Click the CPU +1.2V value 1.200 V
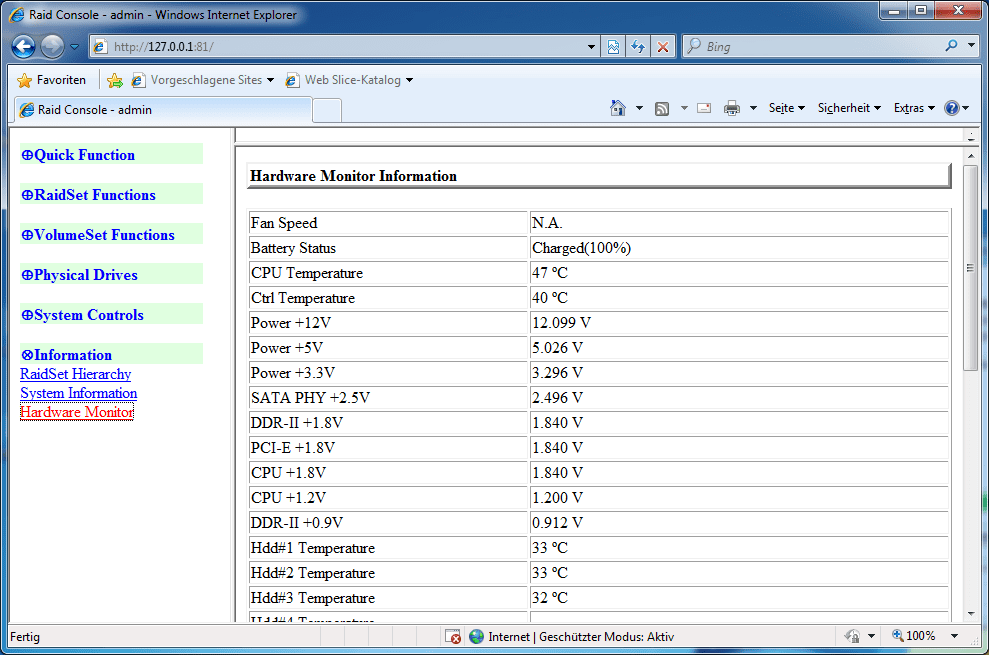 tap(557, 498)
